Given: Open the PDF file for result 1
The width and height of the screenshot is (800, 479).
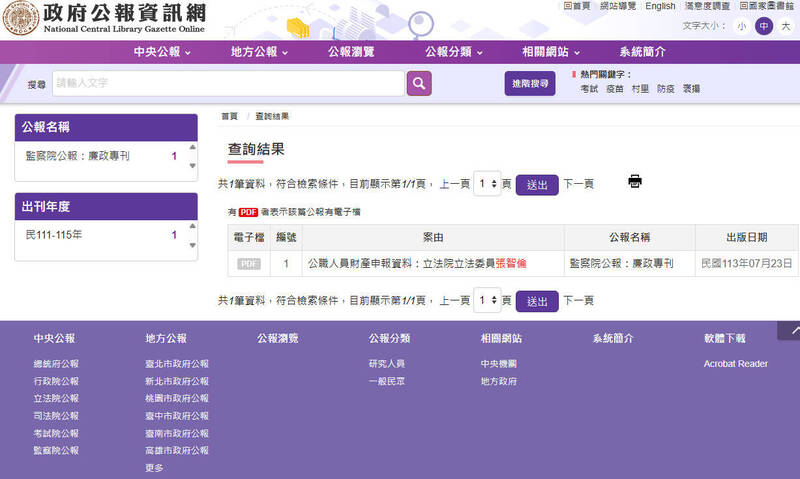Looking at the screenshot, I should click(249, 264).
